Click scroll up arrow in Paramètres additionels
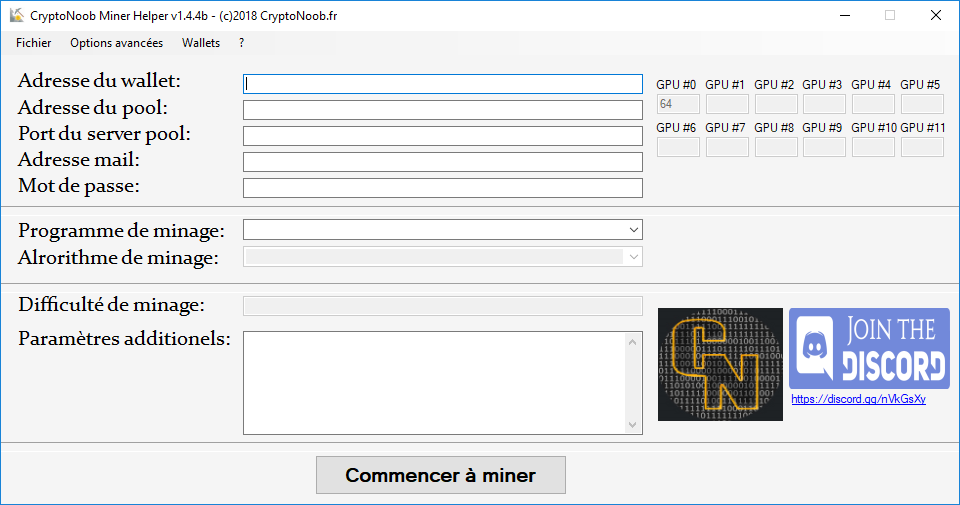960x505 pixels. 632,342
